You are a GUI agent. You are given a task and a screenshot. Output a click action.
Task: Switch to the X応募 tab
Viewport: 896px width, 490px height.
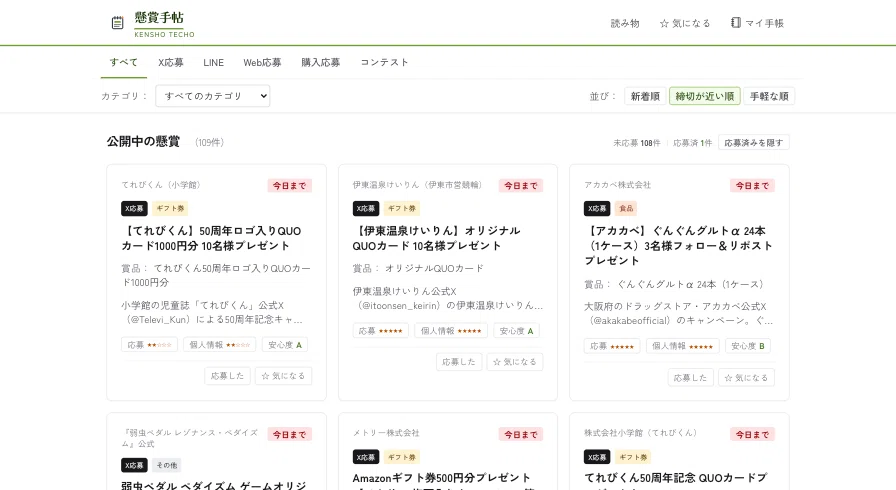171,62
